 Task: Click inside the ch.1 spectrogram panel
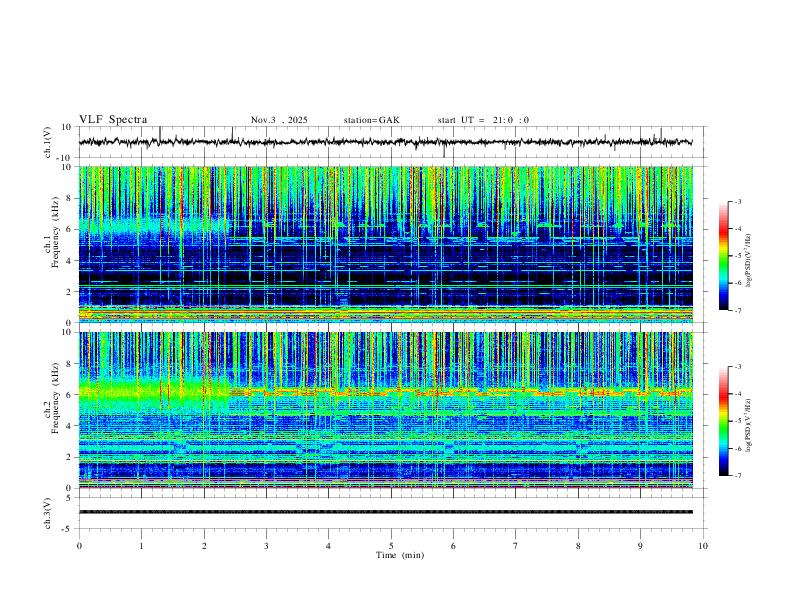pos(385,244)
